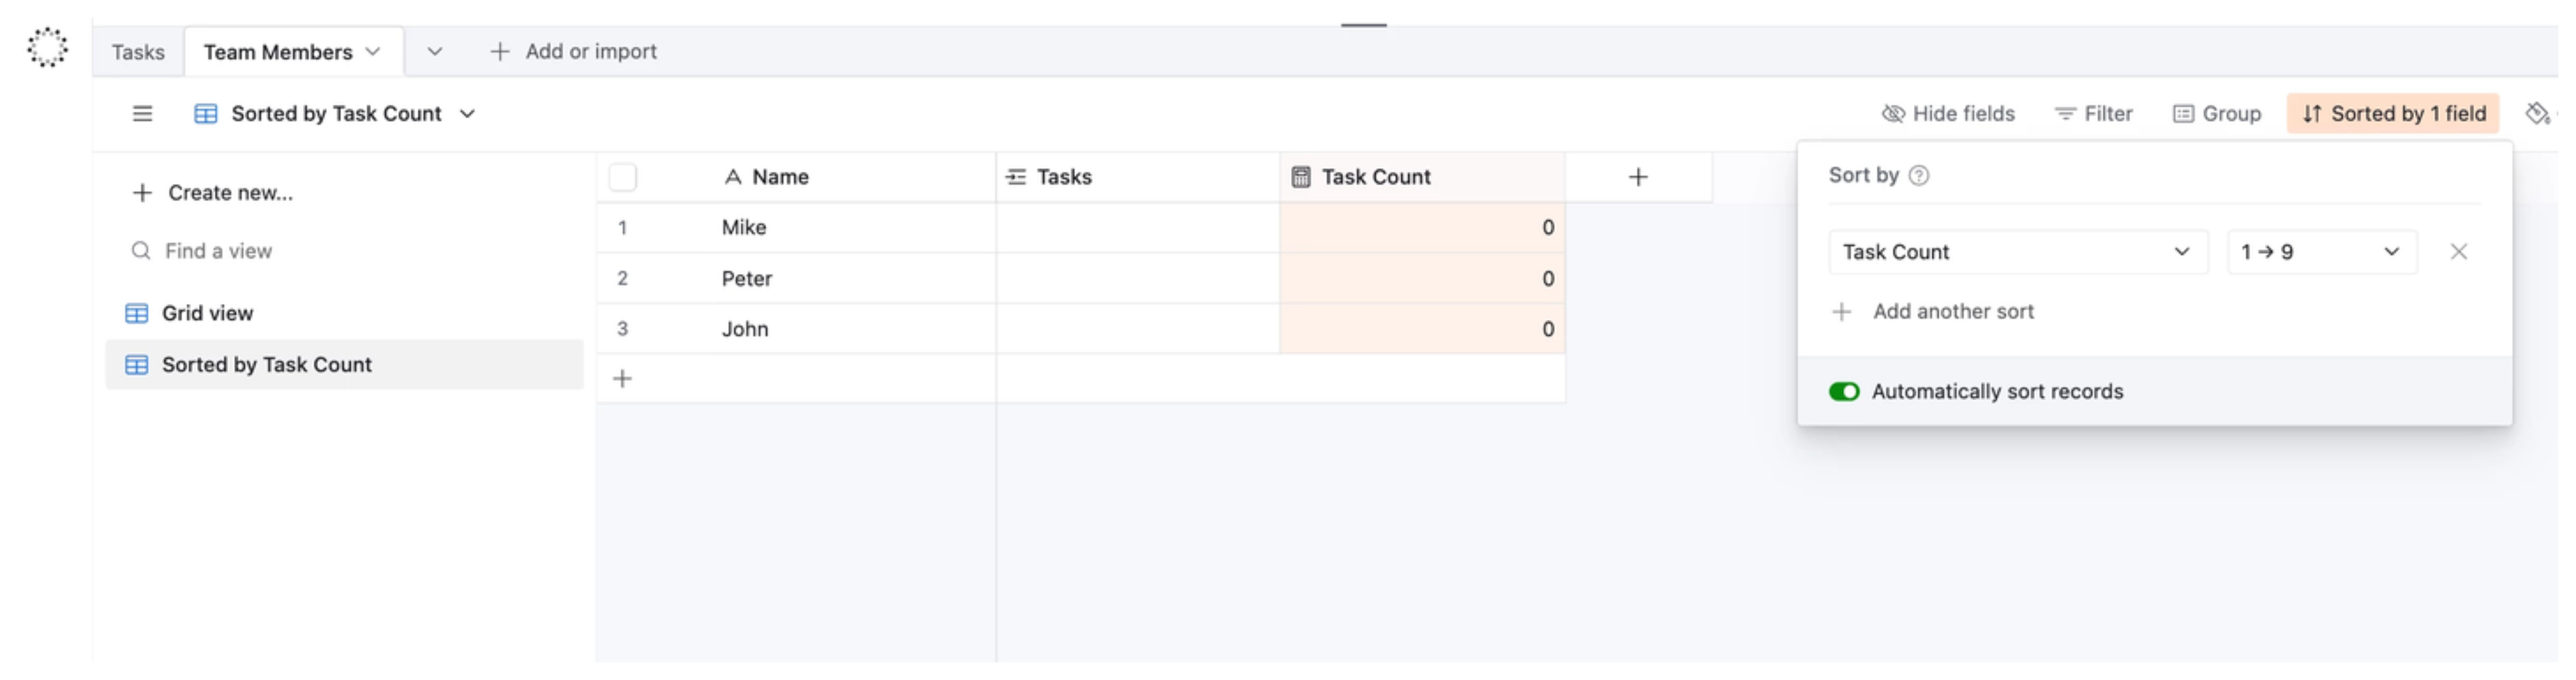Toggle the views sidebar hamburger icon

tap(142, 113)
